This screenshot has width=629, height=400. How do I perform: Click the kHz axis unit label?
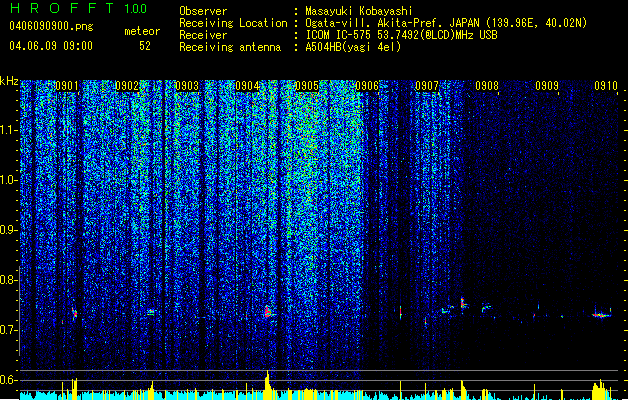[x=9, y=81]
